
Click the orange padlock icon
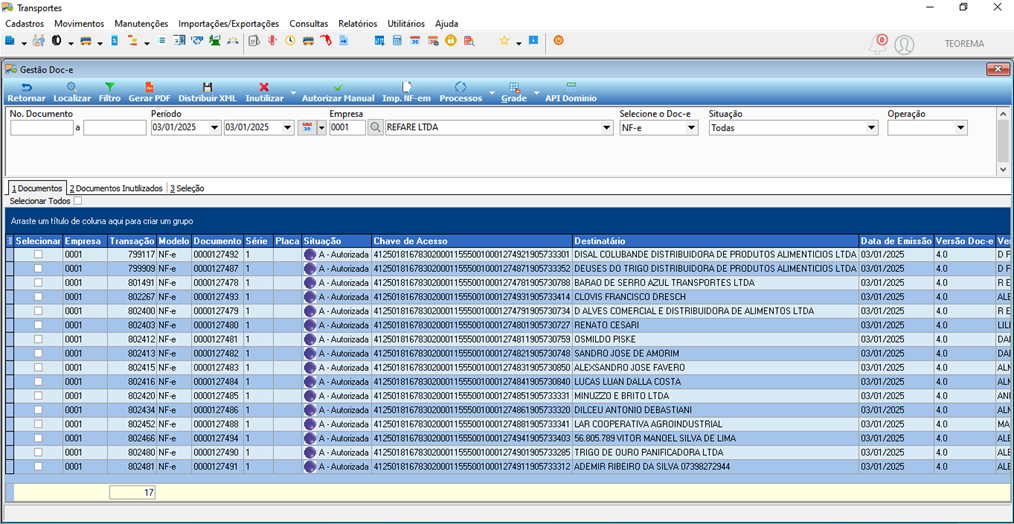(451, 41)
